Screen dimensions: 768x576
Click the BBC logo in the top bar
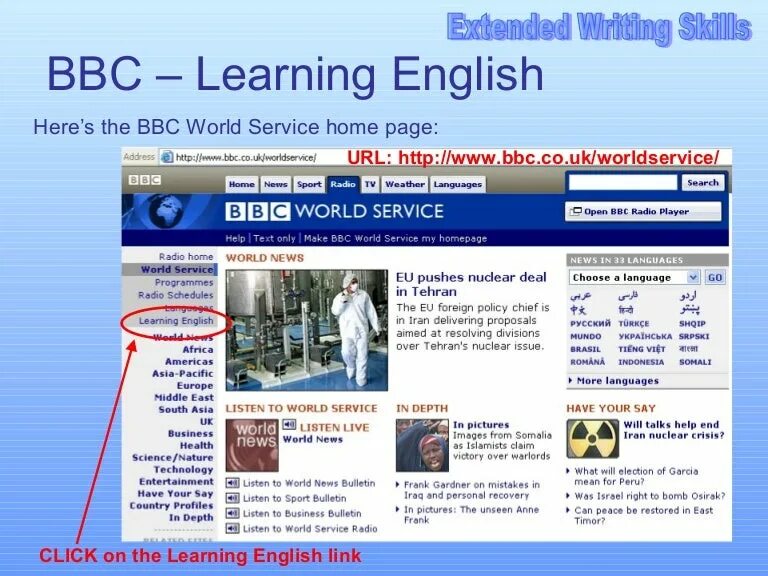click(x=144, y=180)
